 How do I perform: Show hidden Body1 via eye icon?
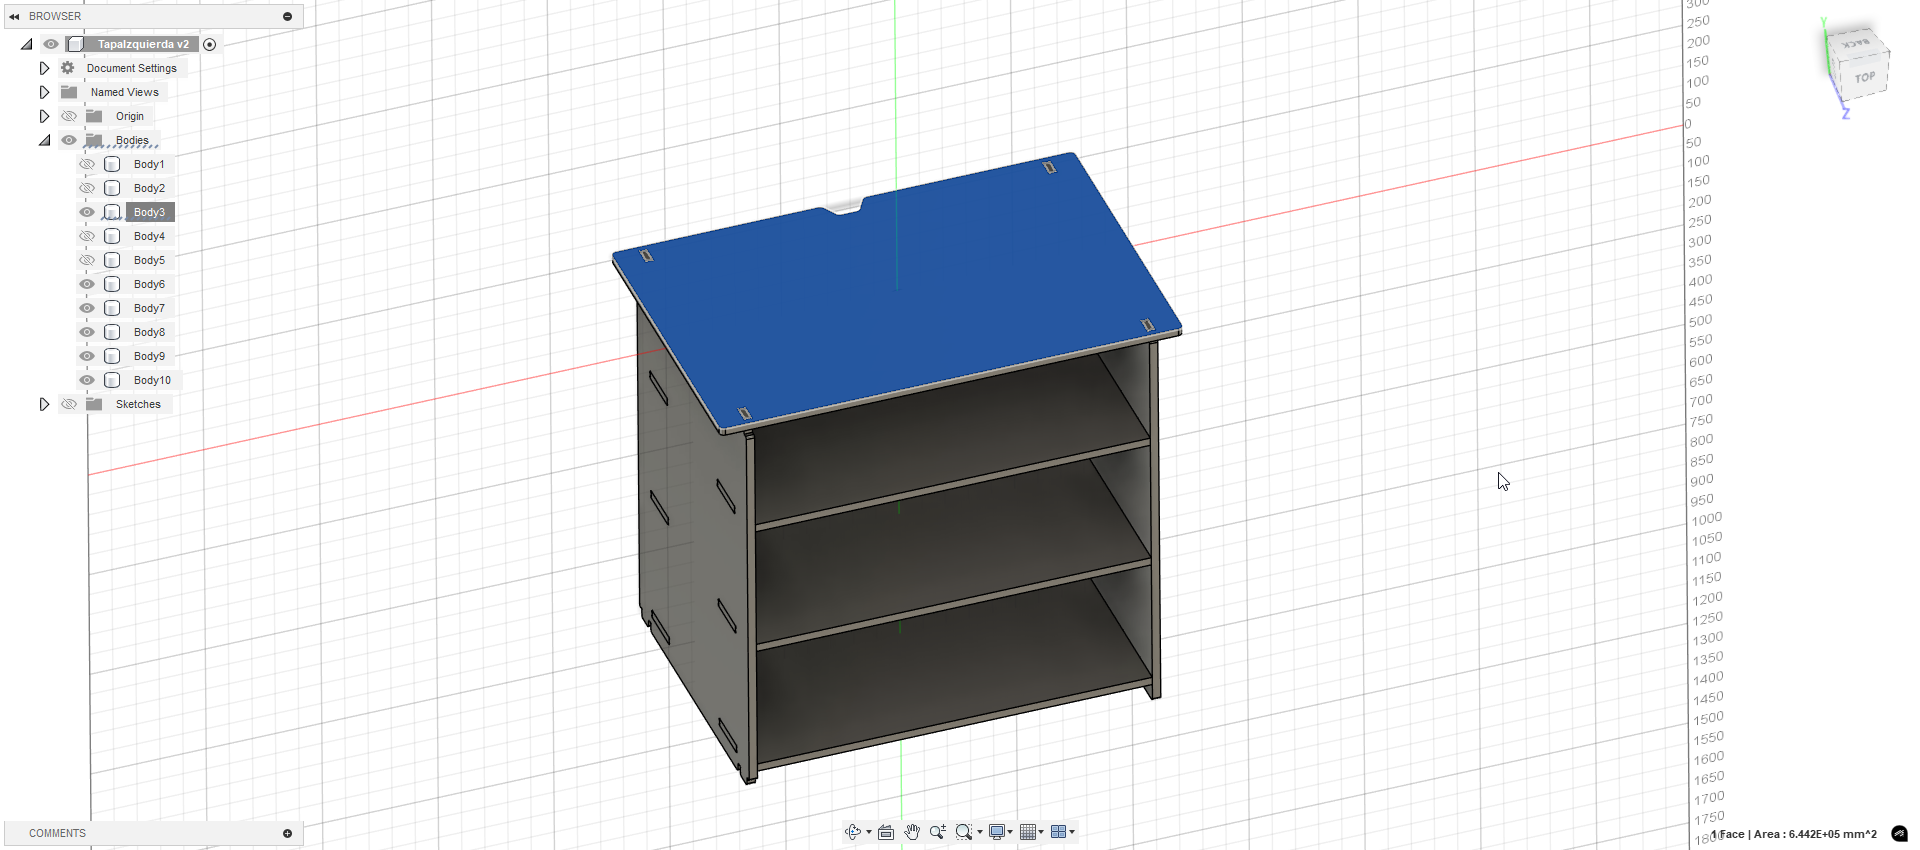point(87,164)
